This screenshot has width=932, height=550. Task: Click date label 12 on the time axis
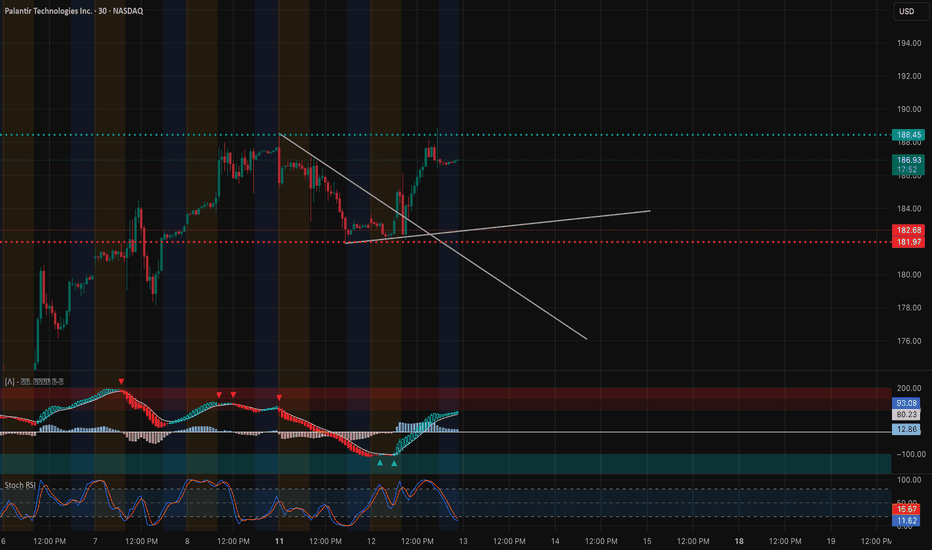[x=371, y=542]
